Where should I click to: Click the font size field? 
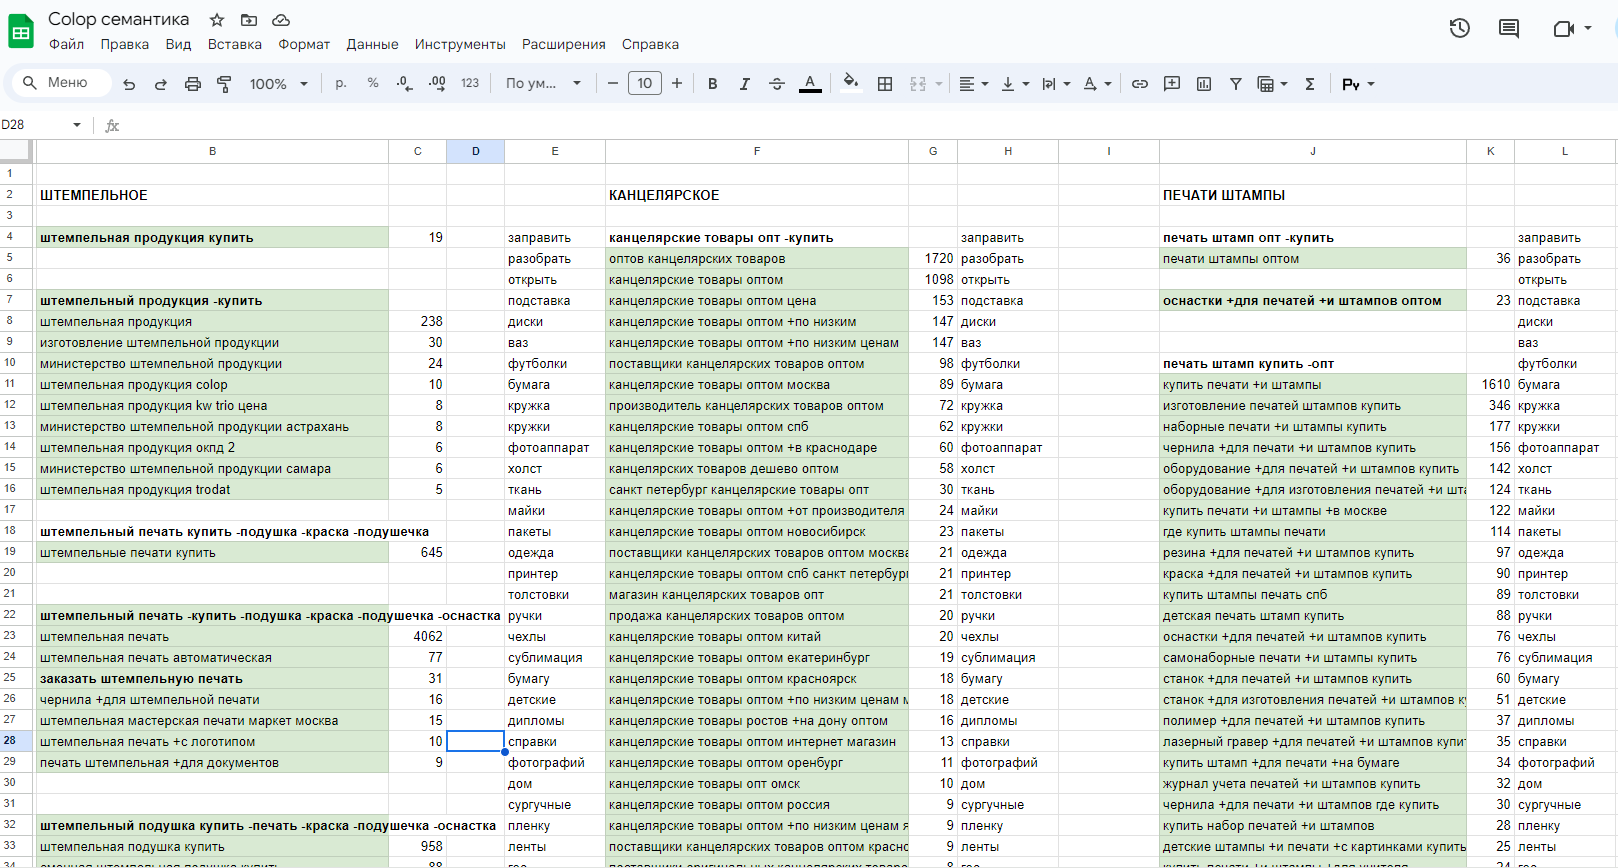(645, 83)
